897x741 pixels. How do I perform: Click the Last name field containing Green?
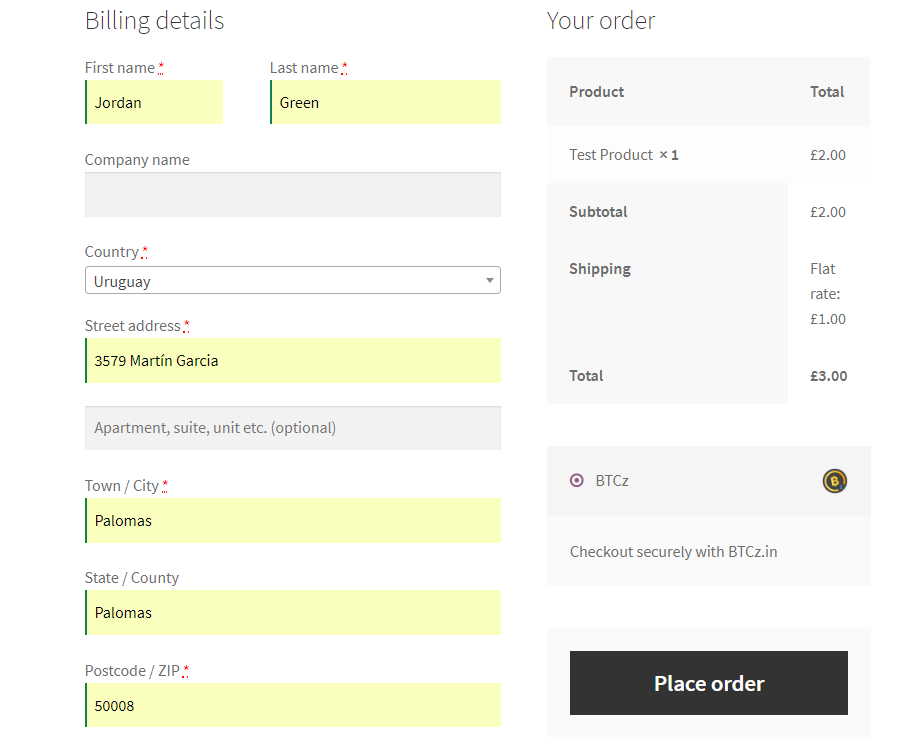point(386,102)
